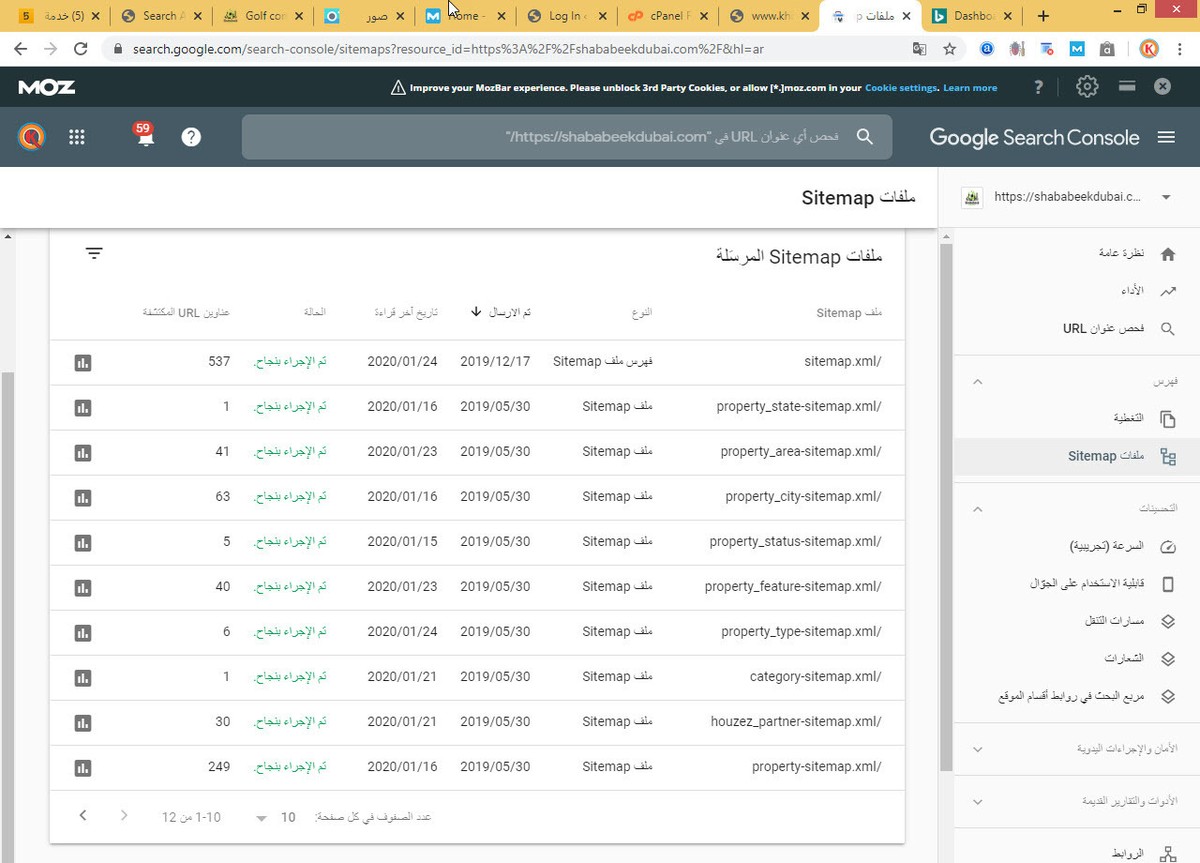
Task: Click MozBar help question mark
Action: (1040, 87)
